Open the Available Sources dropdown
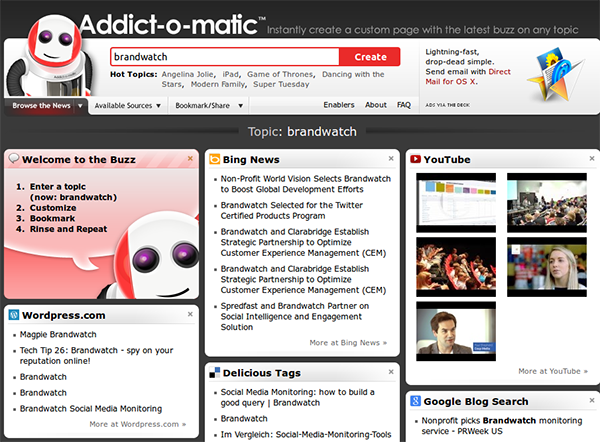Viewport: 600px width, 442px height. [x=127, y=105]
